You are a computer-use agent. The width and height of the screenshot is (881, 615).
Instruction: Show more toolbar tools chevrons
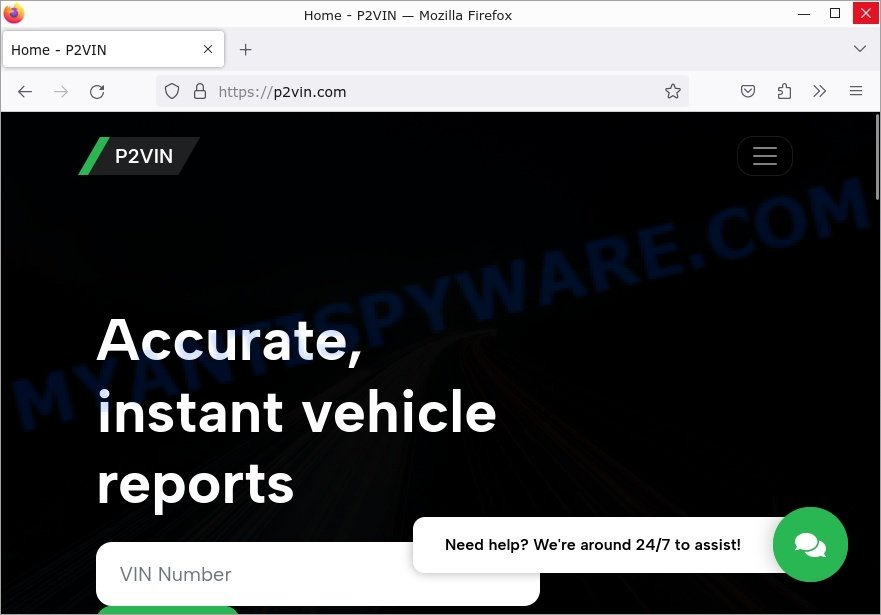point(819,91)
